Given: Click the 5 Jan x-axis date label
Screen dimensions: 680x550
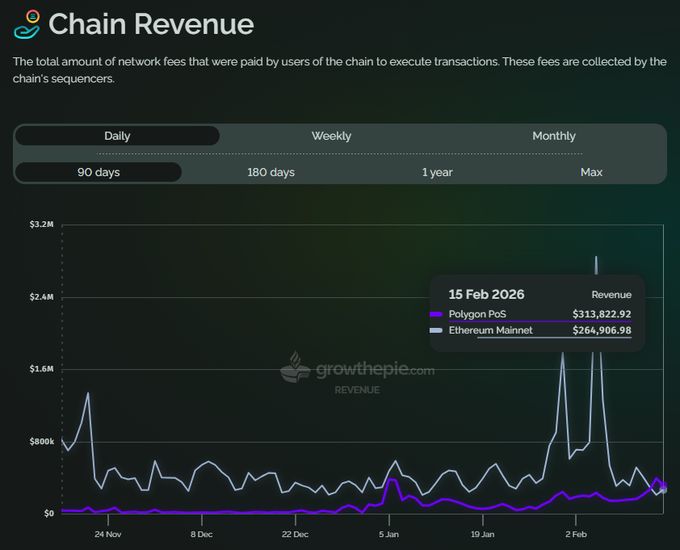Looking at the screenshot, I should pos(391,534).
